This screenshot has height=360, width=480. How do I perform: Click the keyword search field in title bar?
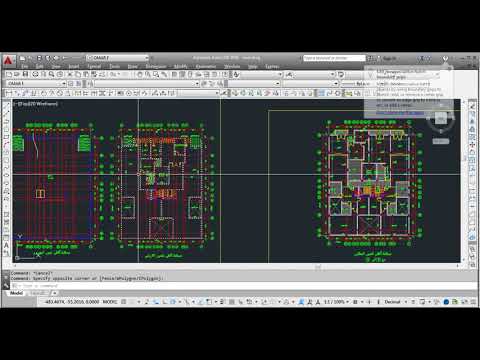[334, 58]
